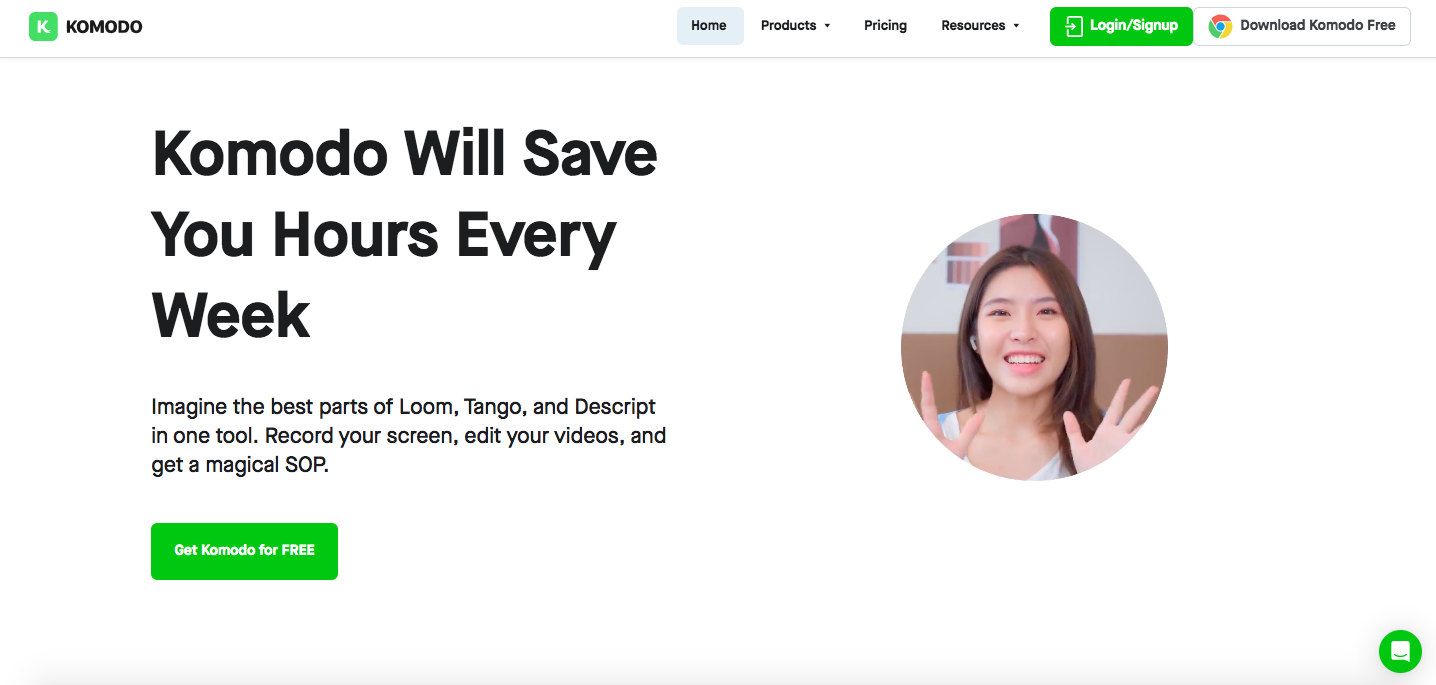1436x685 pixels.
Task: Click the paragraph starting 'Imagine the best parts of Loom'
Action: click(409, 436)
